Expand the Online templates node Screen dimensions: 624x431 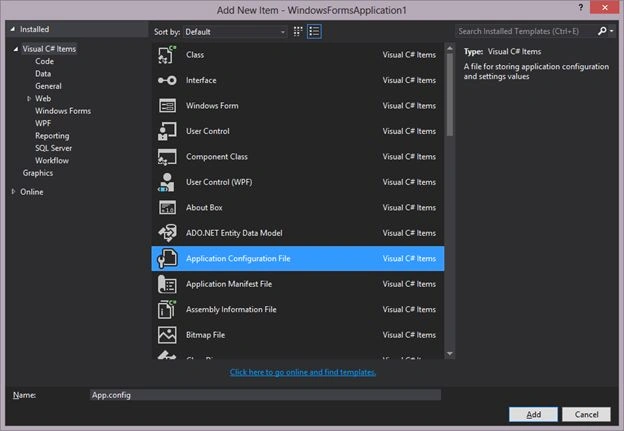[14, 192]
